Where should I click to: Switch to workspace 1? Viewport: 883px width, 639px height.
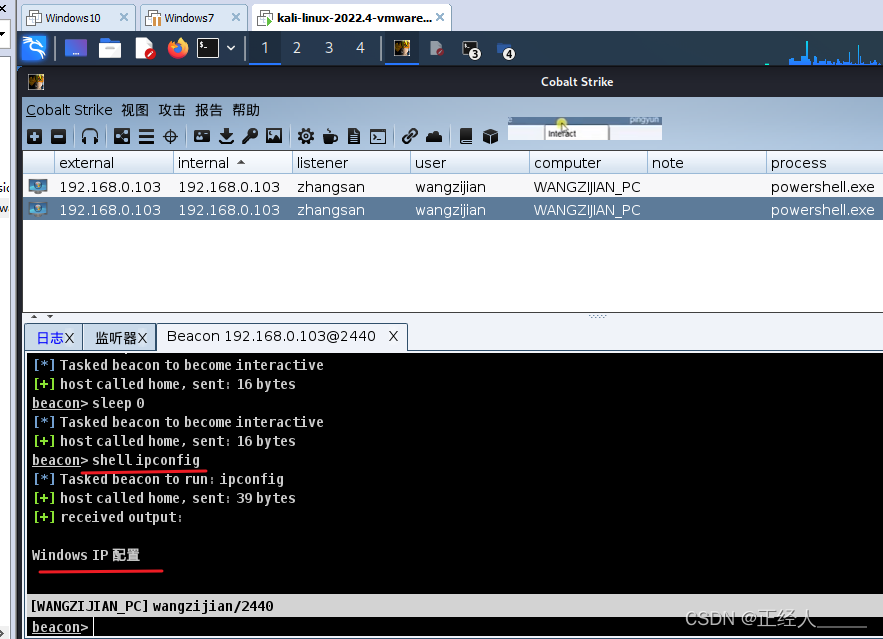265,48
